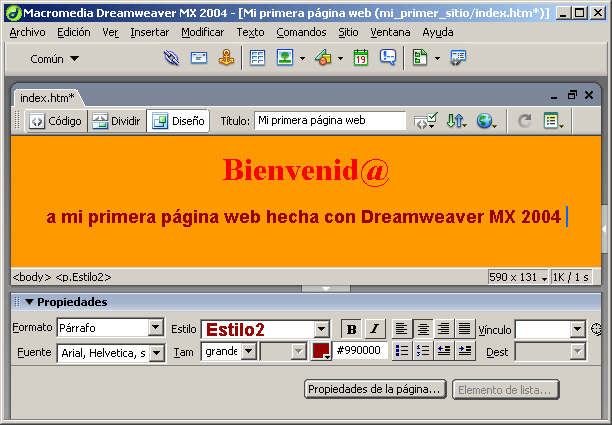Click the Hyperlink insert icon
612x425 pixels.
pyautogui.click(x=172, y=58)
